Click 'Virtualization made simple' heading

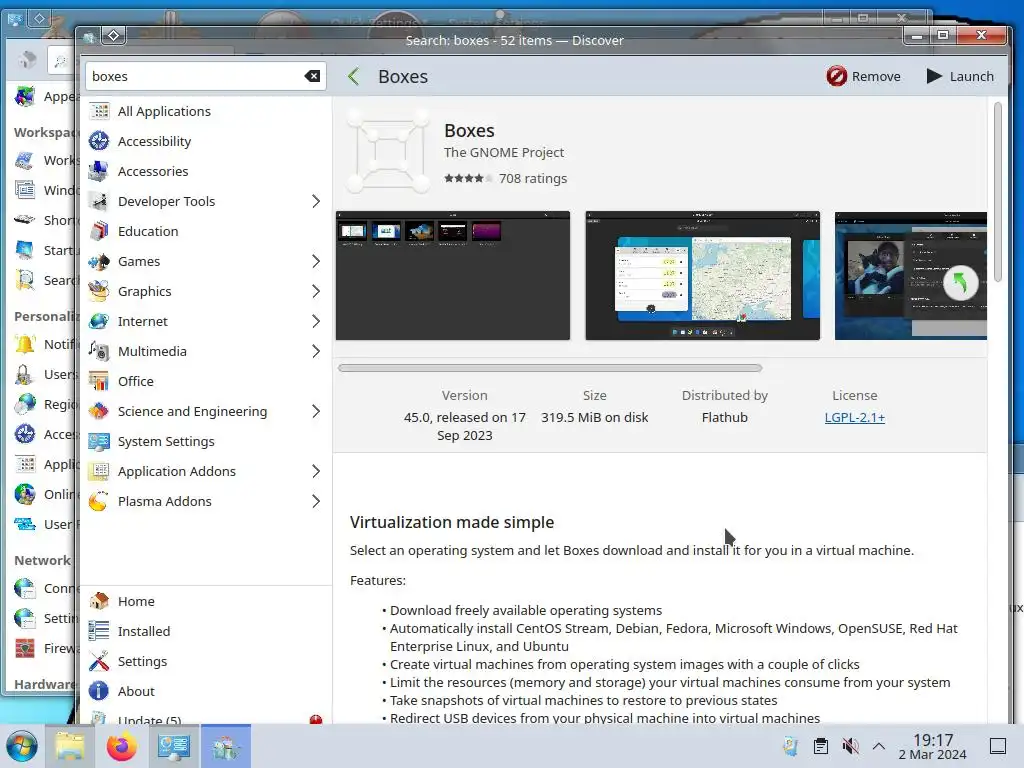[452, 522]
